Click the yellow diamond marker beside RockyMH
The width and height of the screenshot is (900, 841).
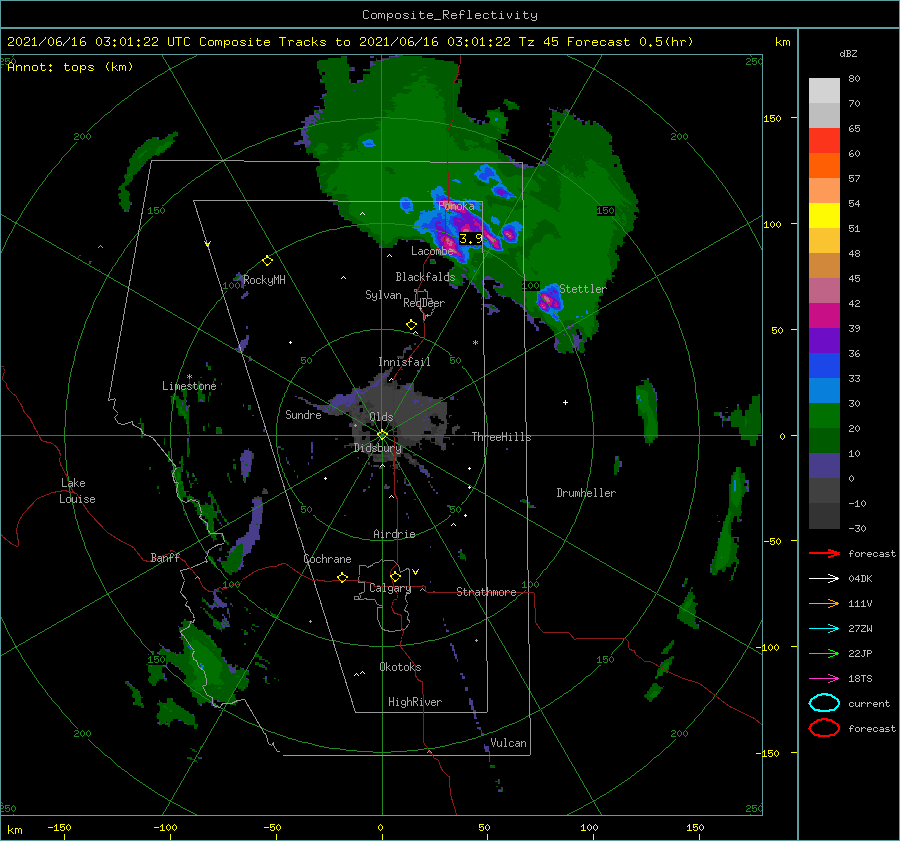pos(267,261)
